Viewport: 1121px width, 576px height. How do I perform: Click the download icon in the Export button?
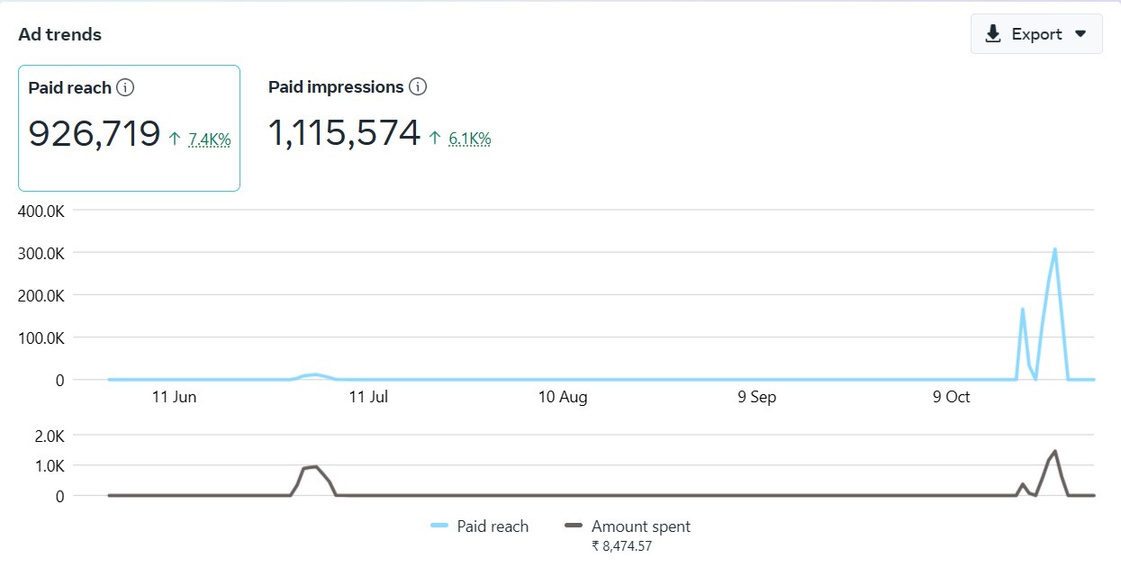993,34
